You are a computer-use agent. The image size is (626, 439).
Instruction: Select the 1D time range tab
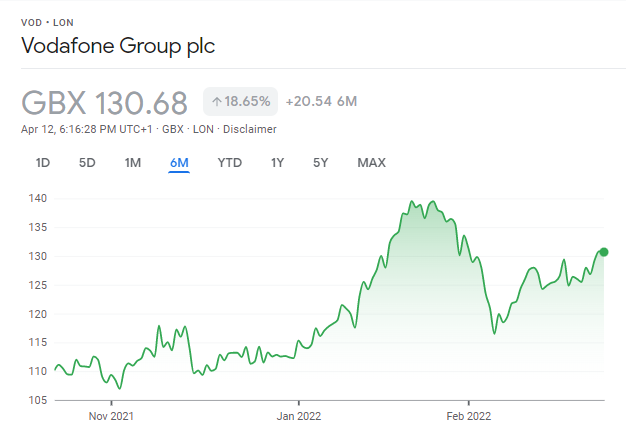coord(43,163)
